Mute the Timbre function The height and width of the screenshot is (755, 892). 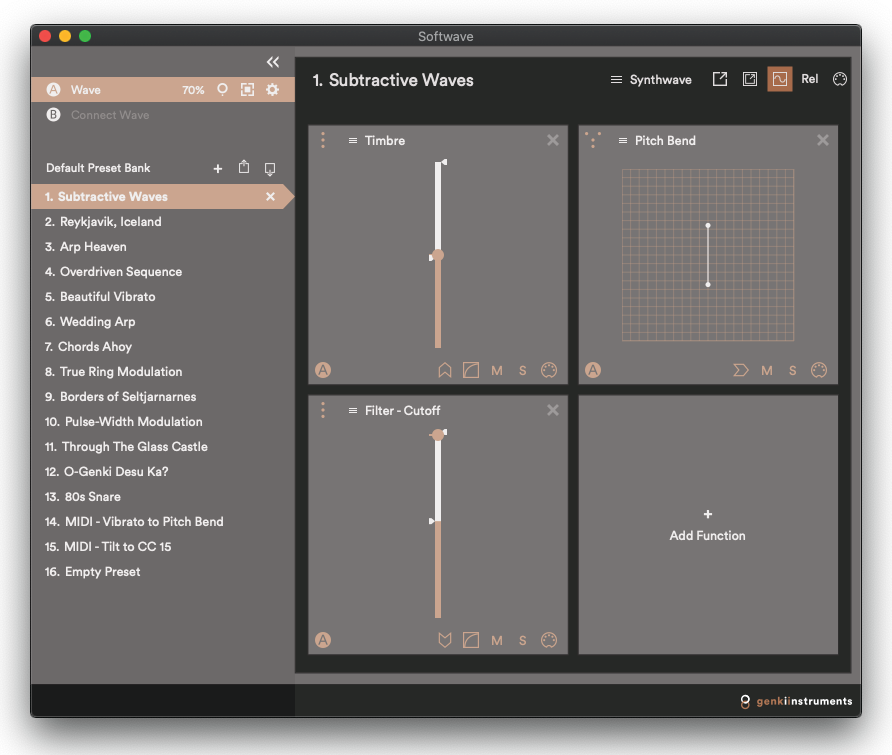(x=497, y=371)
